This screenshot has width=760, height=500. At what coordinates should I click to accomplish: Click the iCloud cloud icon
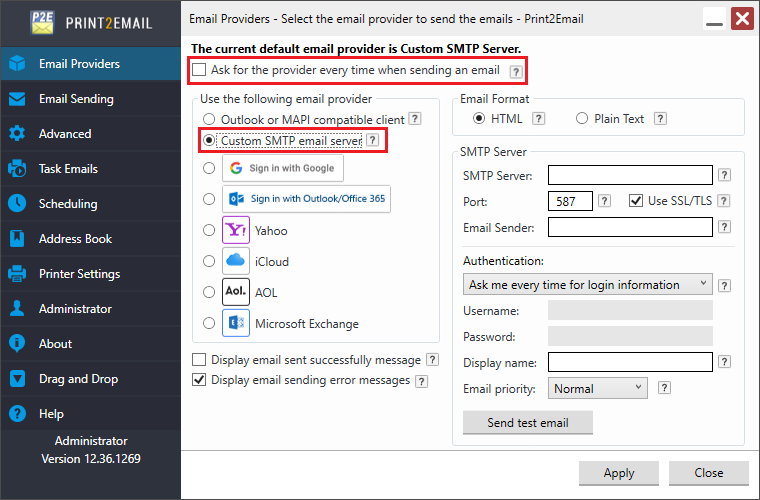point(236,261)
